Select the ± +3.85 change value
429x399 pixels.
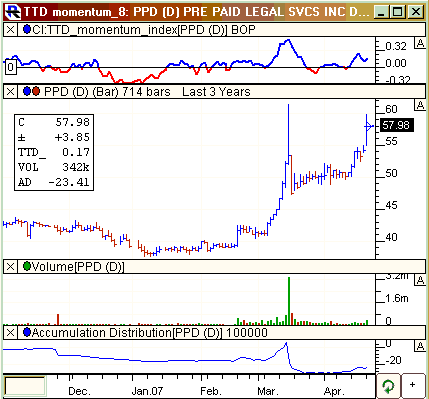(x=72, y=137)
